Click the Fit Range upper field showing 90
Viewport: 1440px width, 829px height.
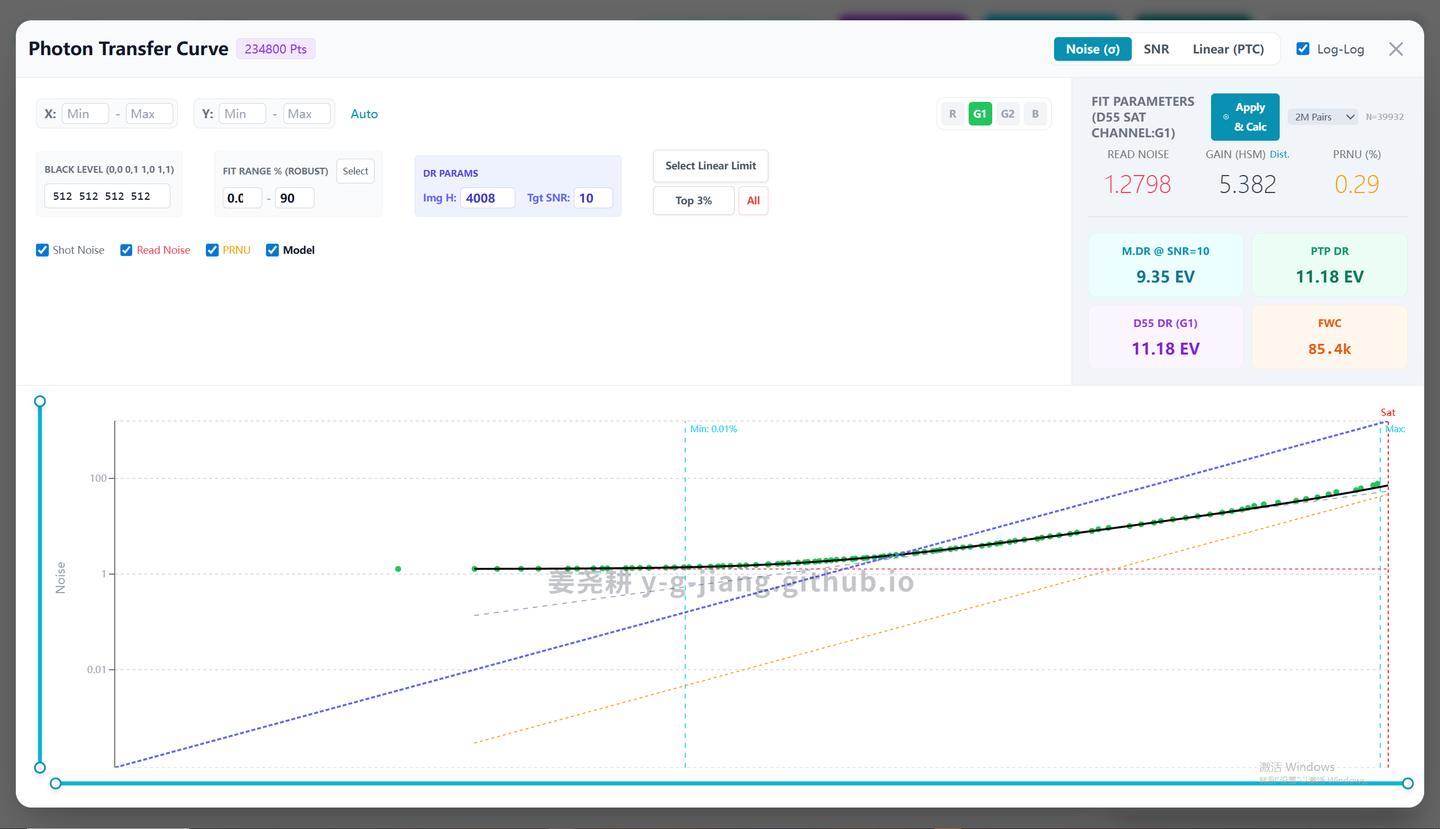coord(294,198)
